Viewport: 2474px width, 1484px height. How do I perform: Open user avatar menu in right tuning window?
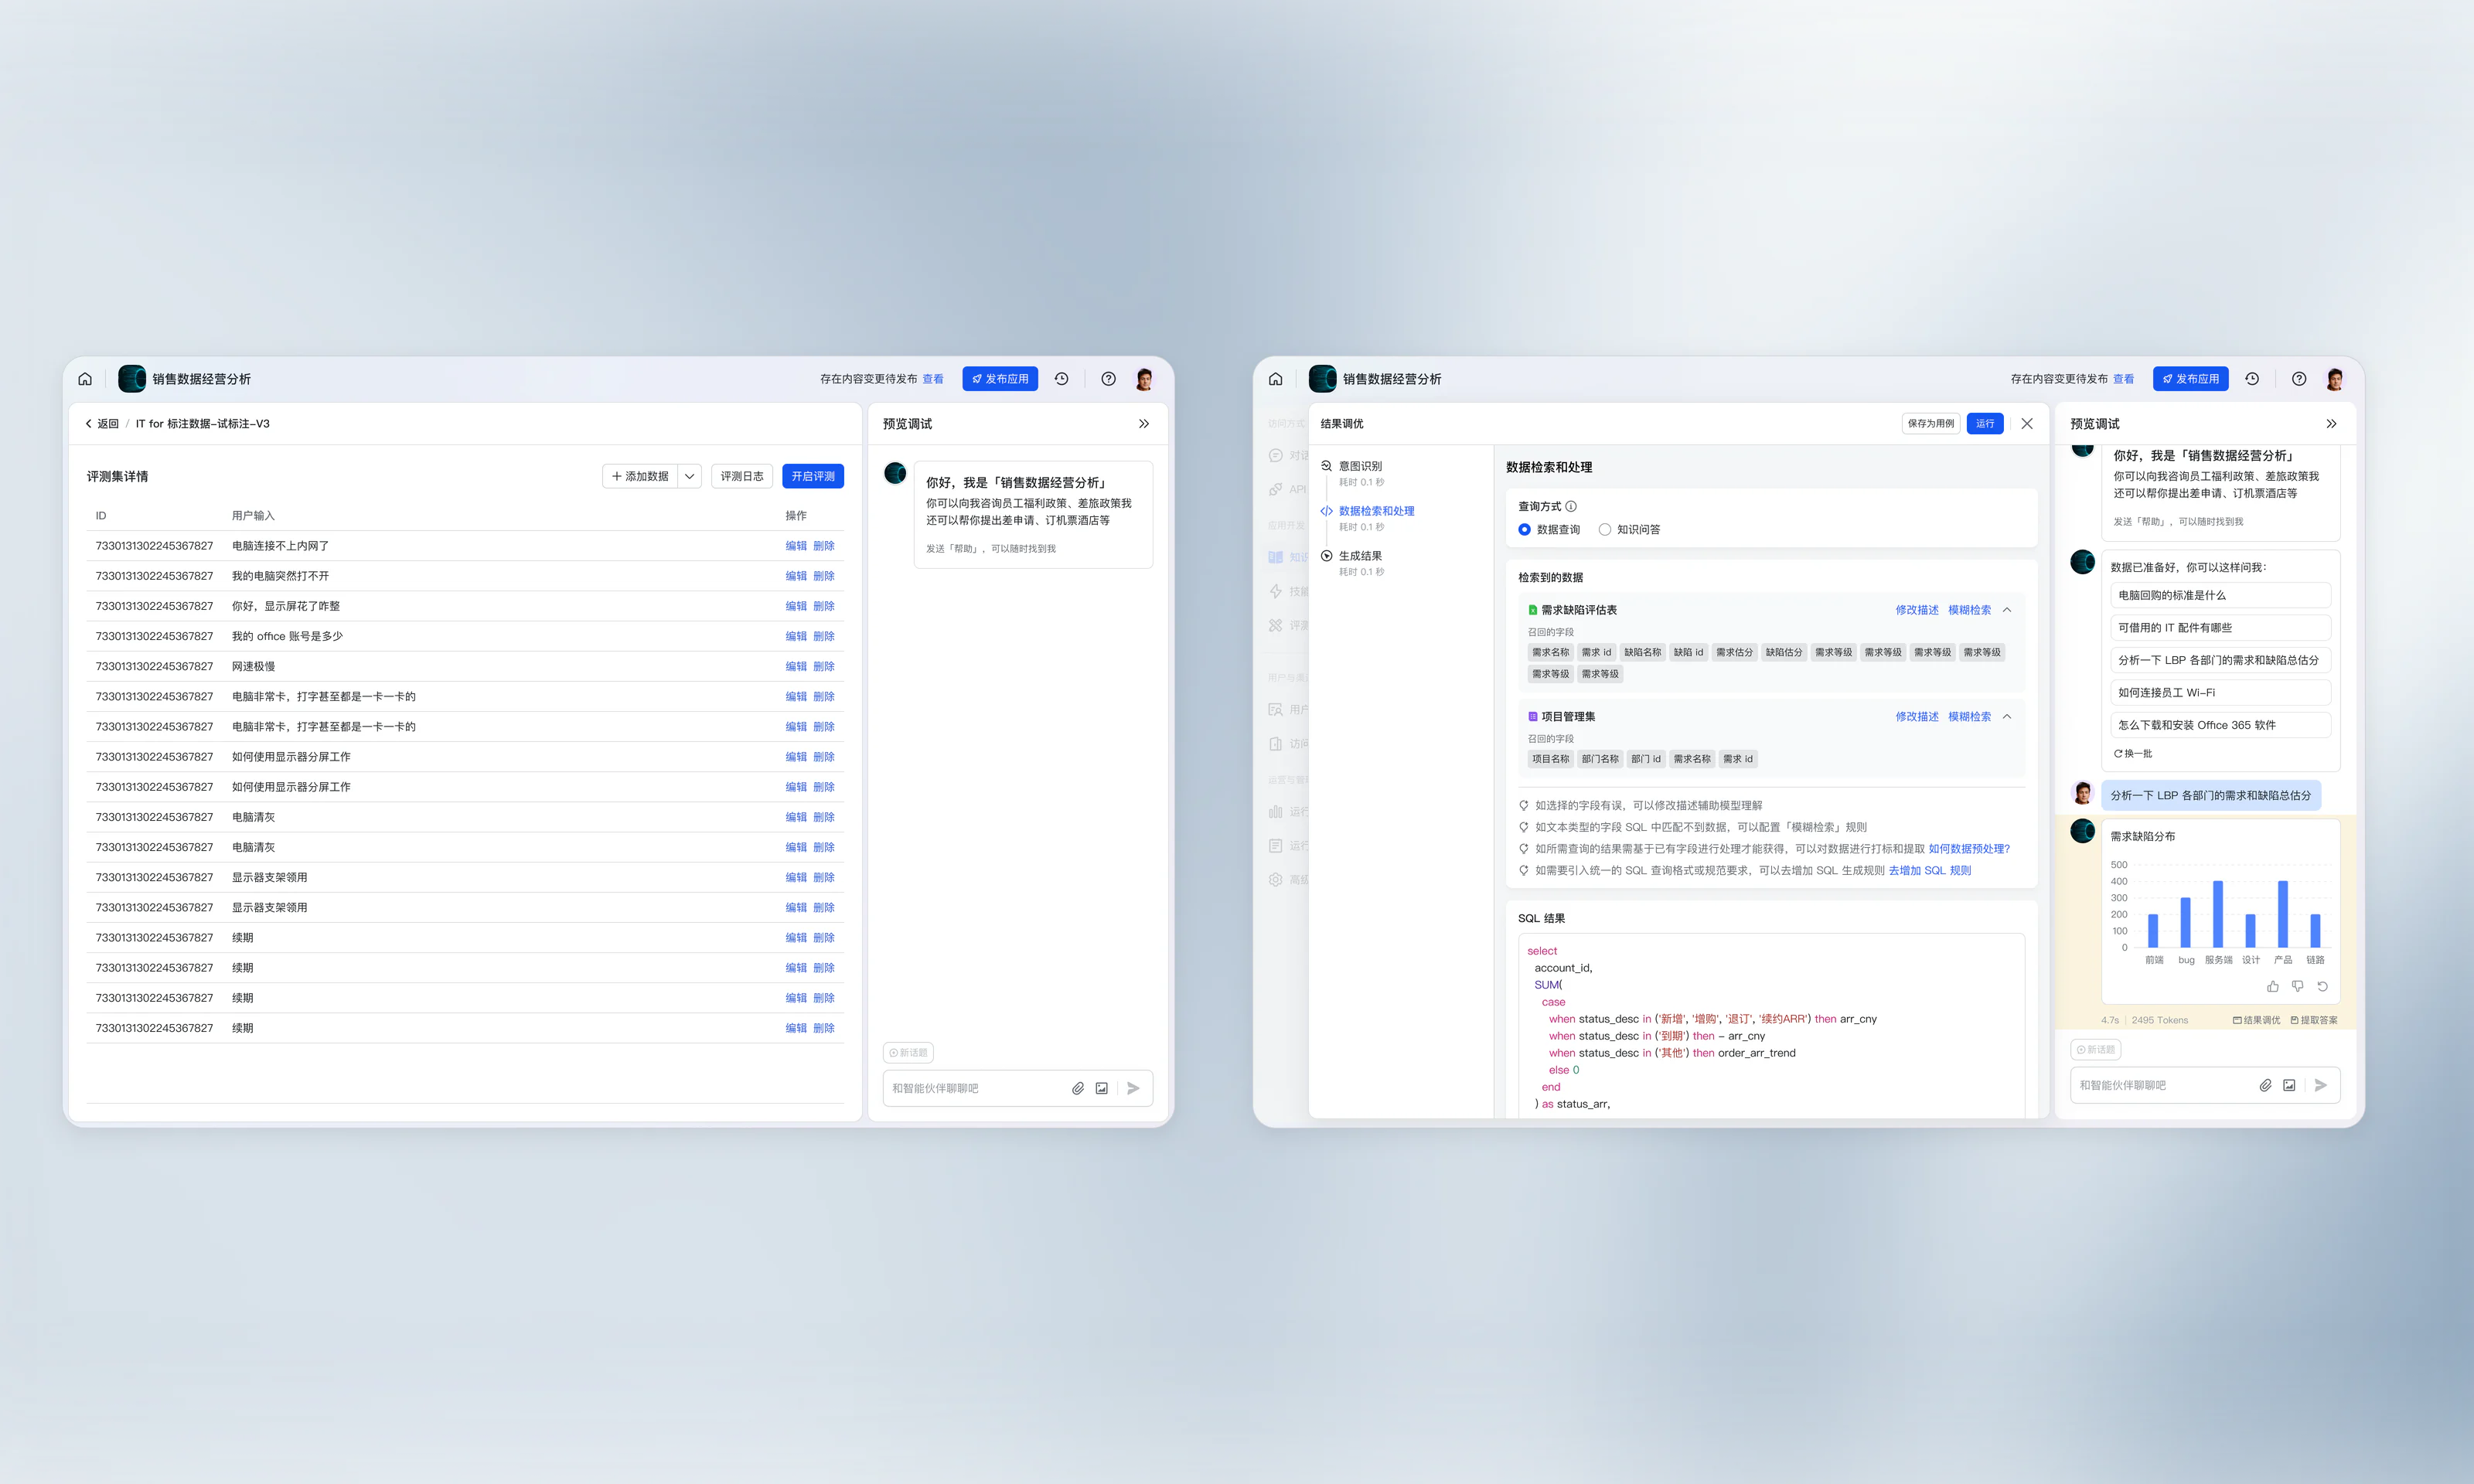(2335, 379)
